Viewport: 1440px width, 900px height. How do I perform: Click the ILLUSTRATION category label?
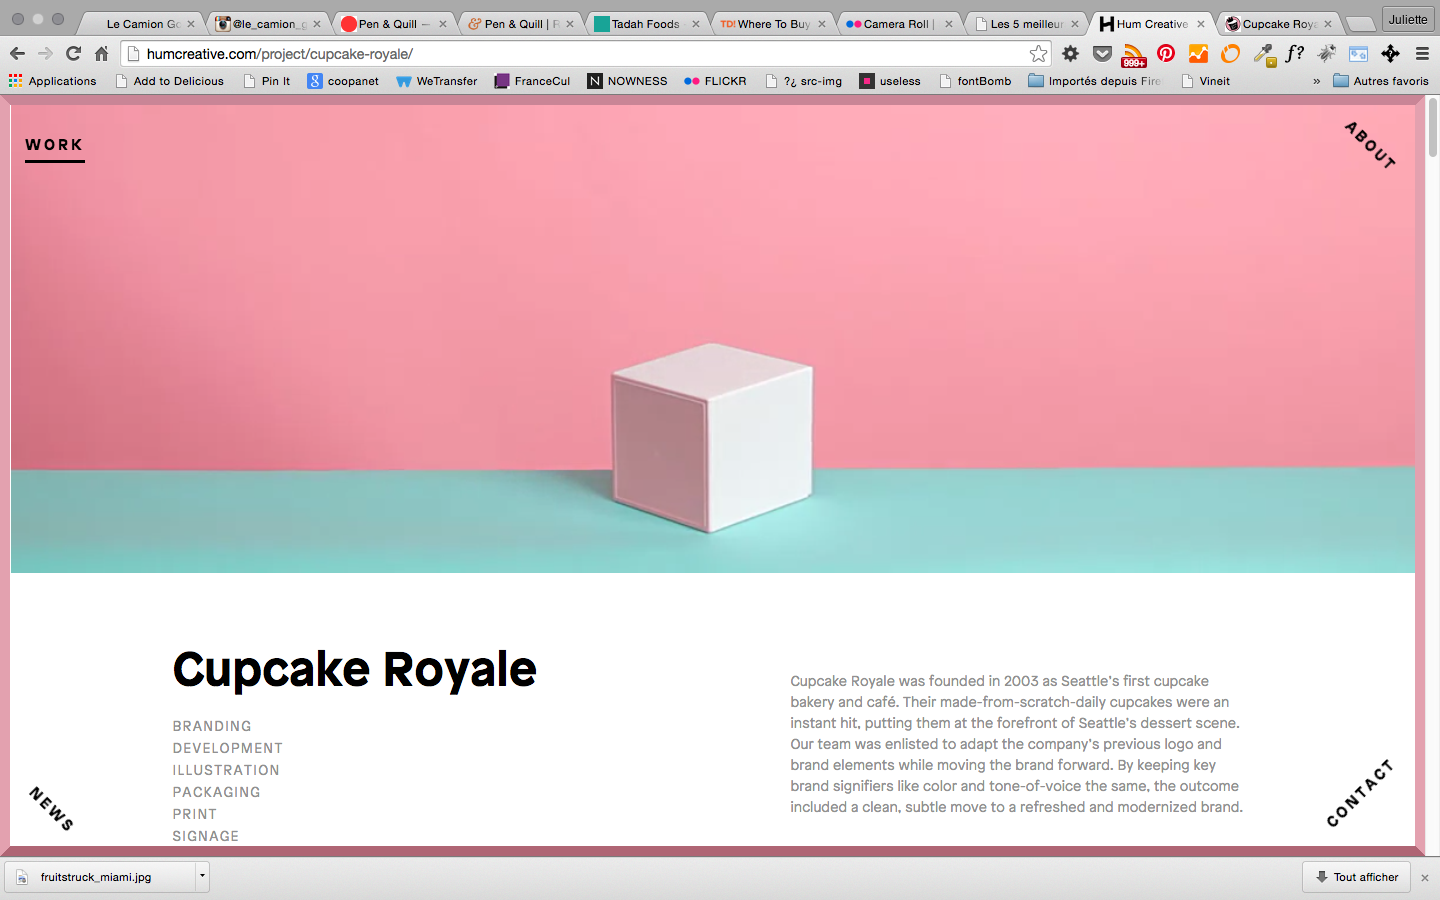226,770
